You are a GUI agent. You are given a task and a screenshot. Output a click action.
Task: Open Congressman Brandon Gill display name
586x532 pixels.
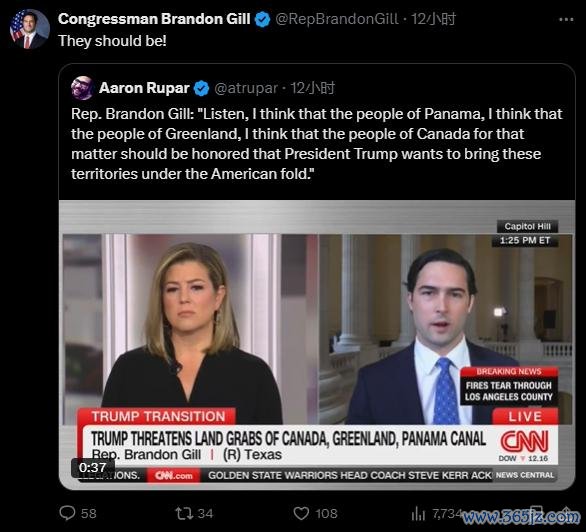click(154, 19)
